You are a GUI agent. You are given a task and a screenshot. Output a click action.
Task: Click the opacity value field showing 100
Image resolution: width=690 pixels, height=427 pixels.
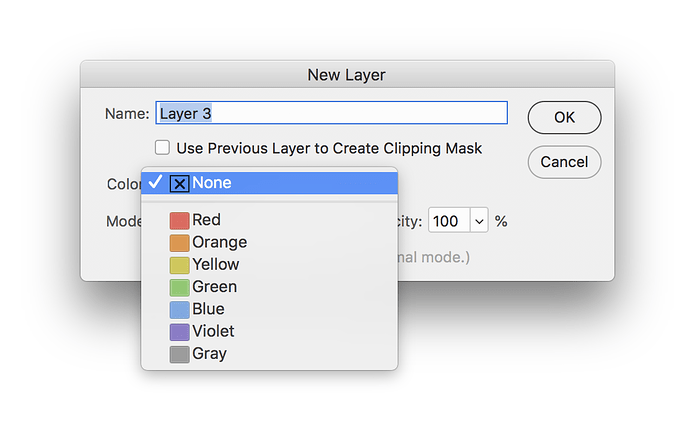(449, 221)
